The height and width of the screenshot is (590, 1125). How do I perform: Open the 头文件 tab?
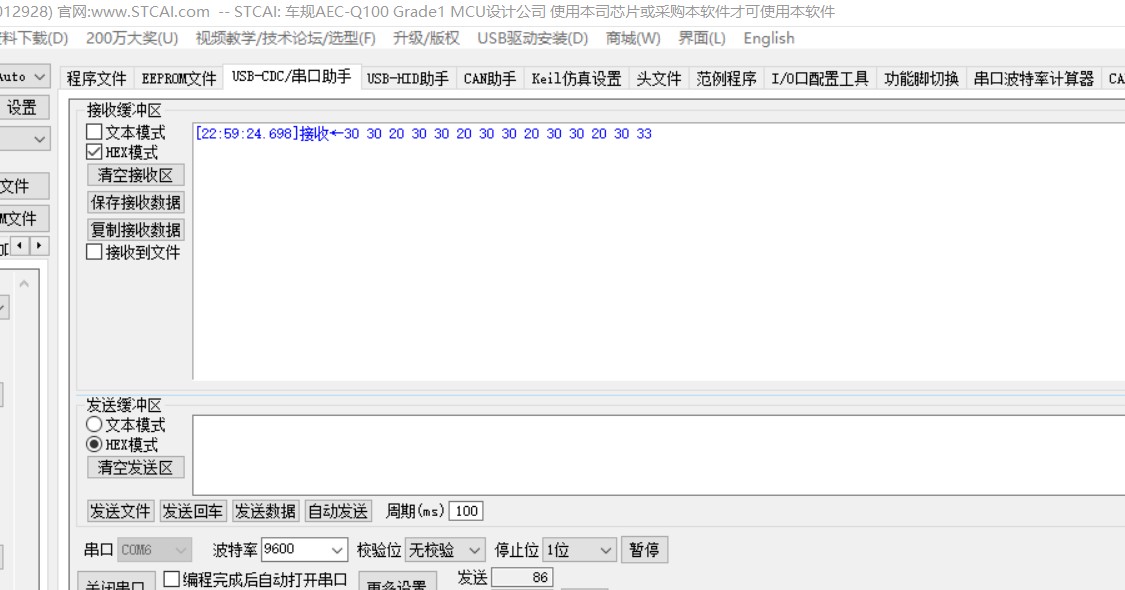point(659,78)
